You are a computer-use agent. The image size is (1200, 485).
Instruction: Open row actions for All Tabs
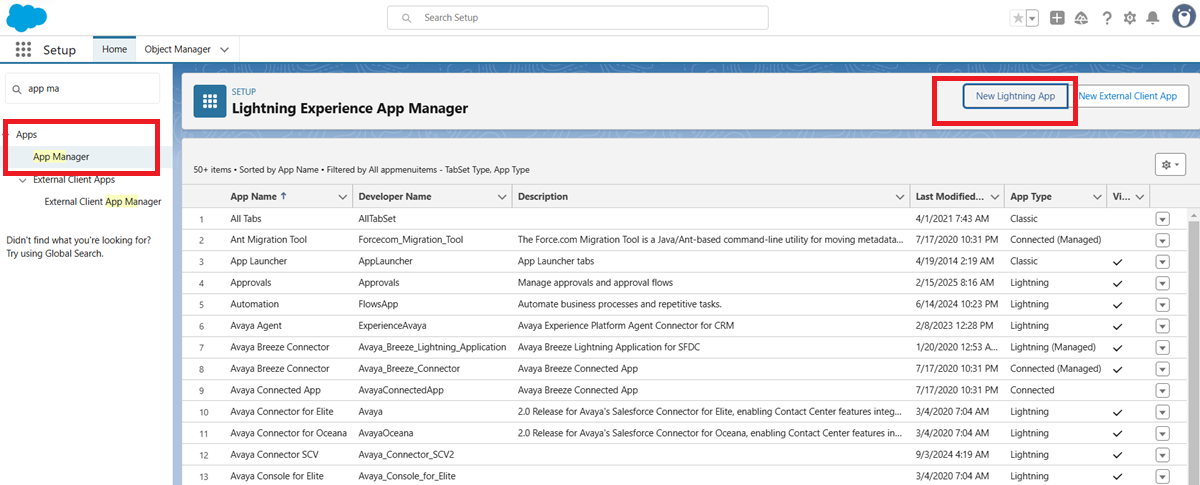[x=1162, y=218]
